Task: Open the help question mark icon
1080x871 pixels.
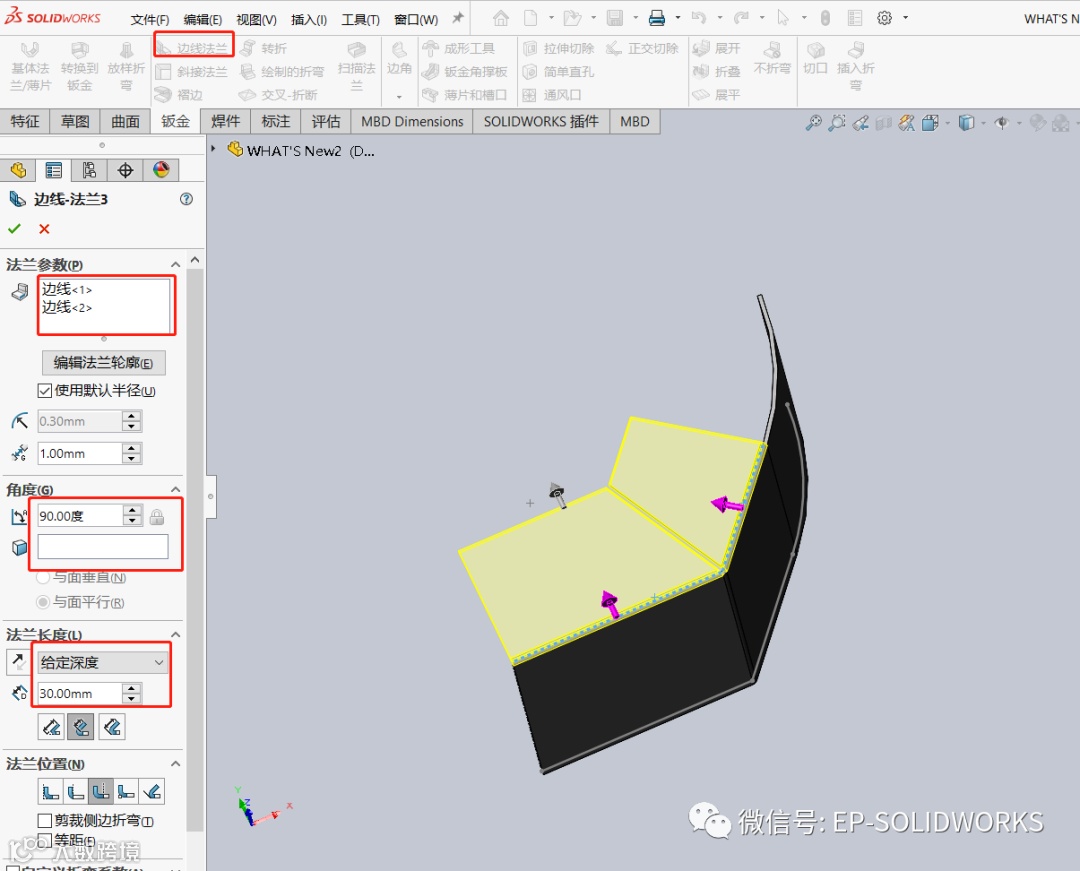Action: click(x=186, y=199)
